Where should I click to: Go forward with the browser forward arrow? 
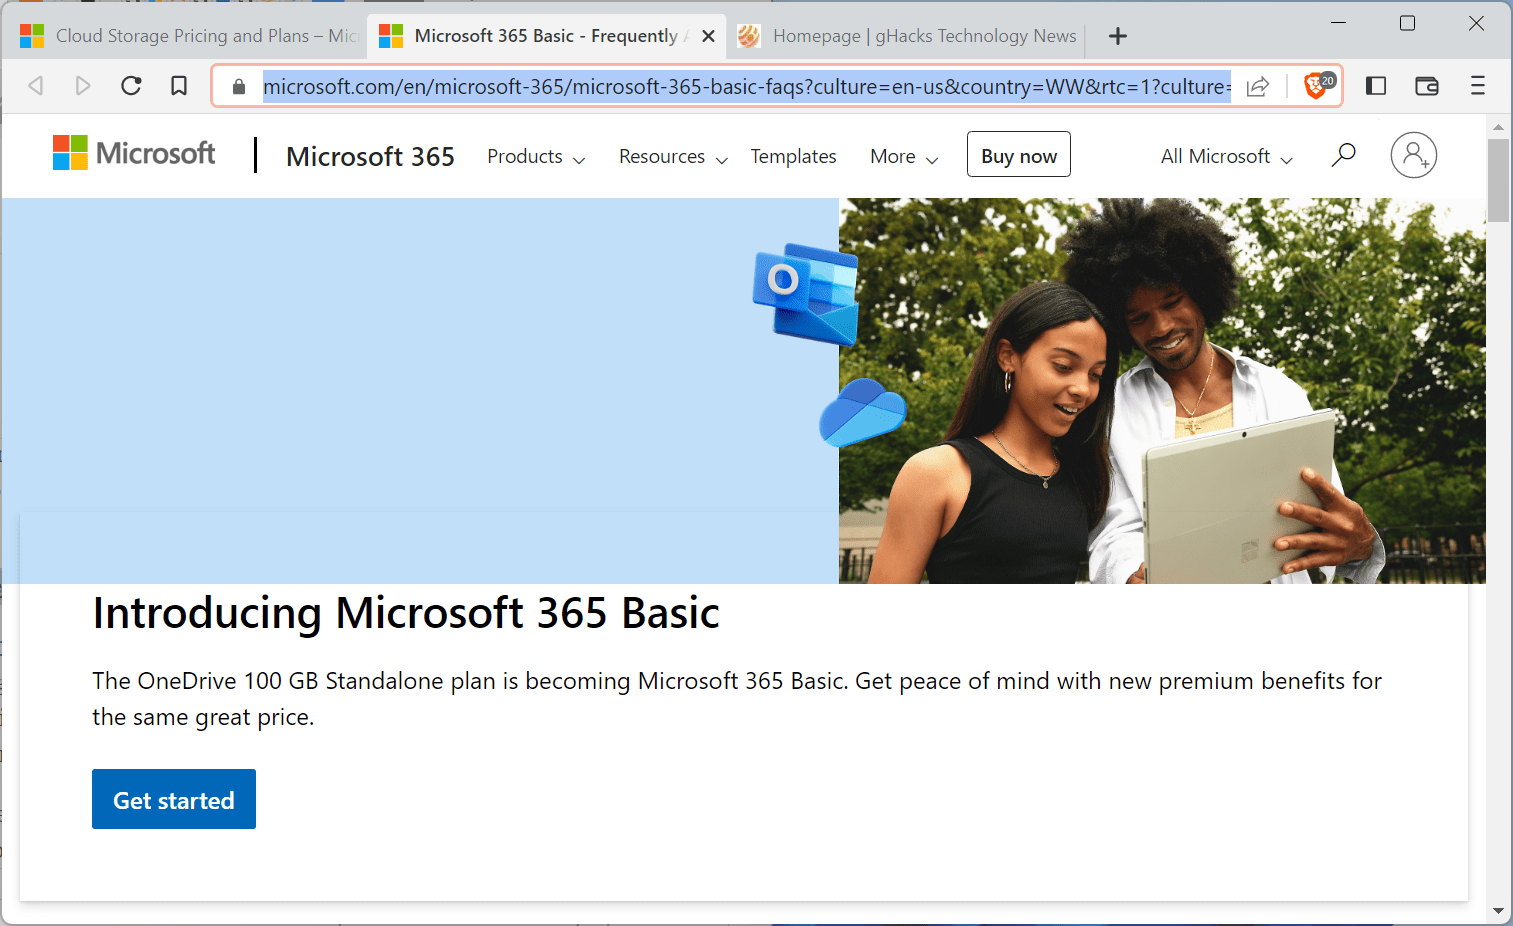tap(83, 86)
